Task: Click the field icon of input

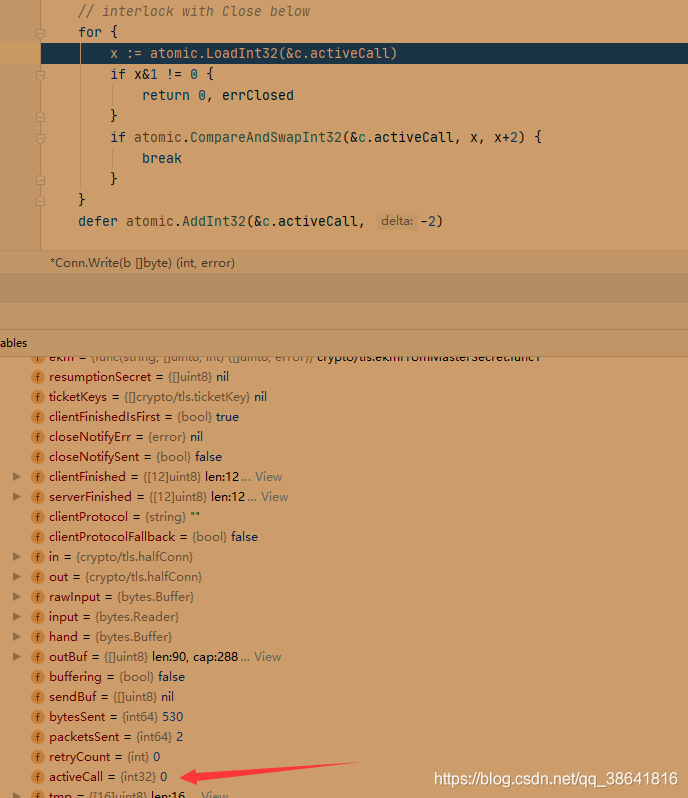Action: tap(38, 617)
